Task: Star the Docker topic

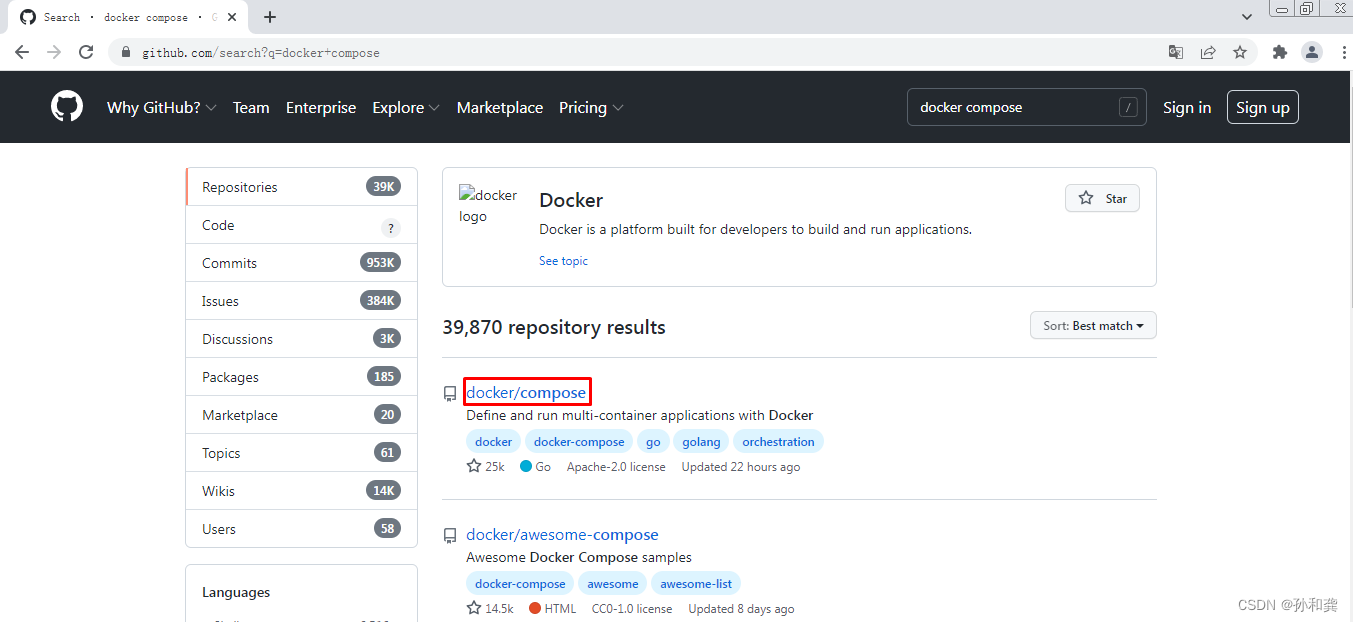Action: click(x=1102, y=198)
